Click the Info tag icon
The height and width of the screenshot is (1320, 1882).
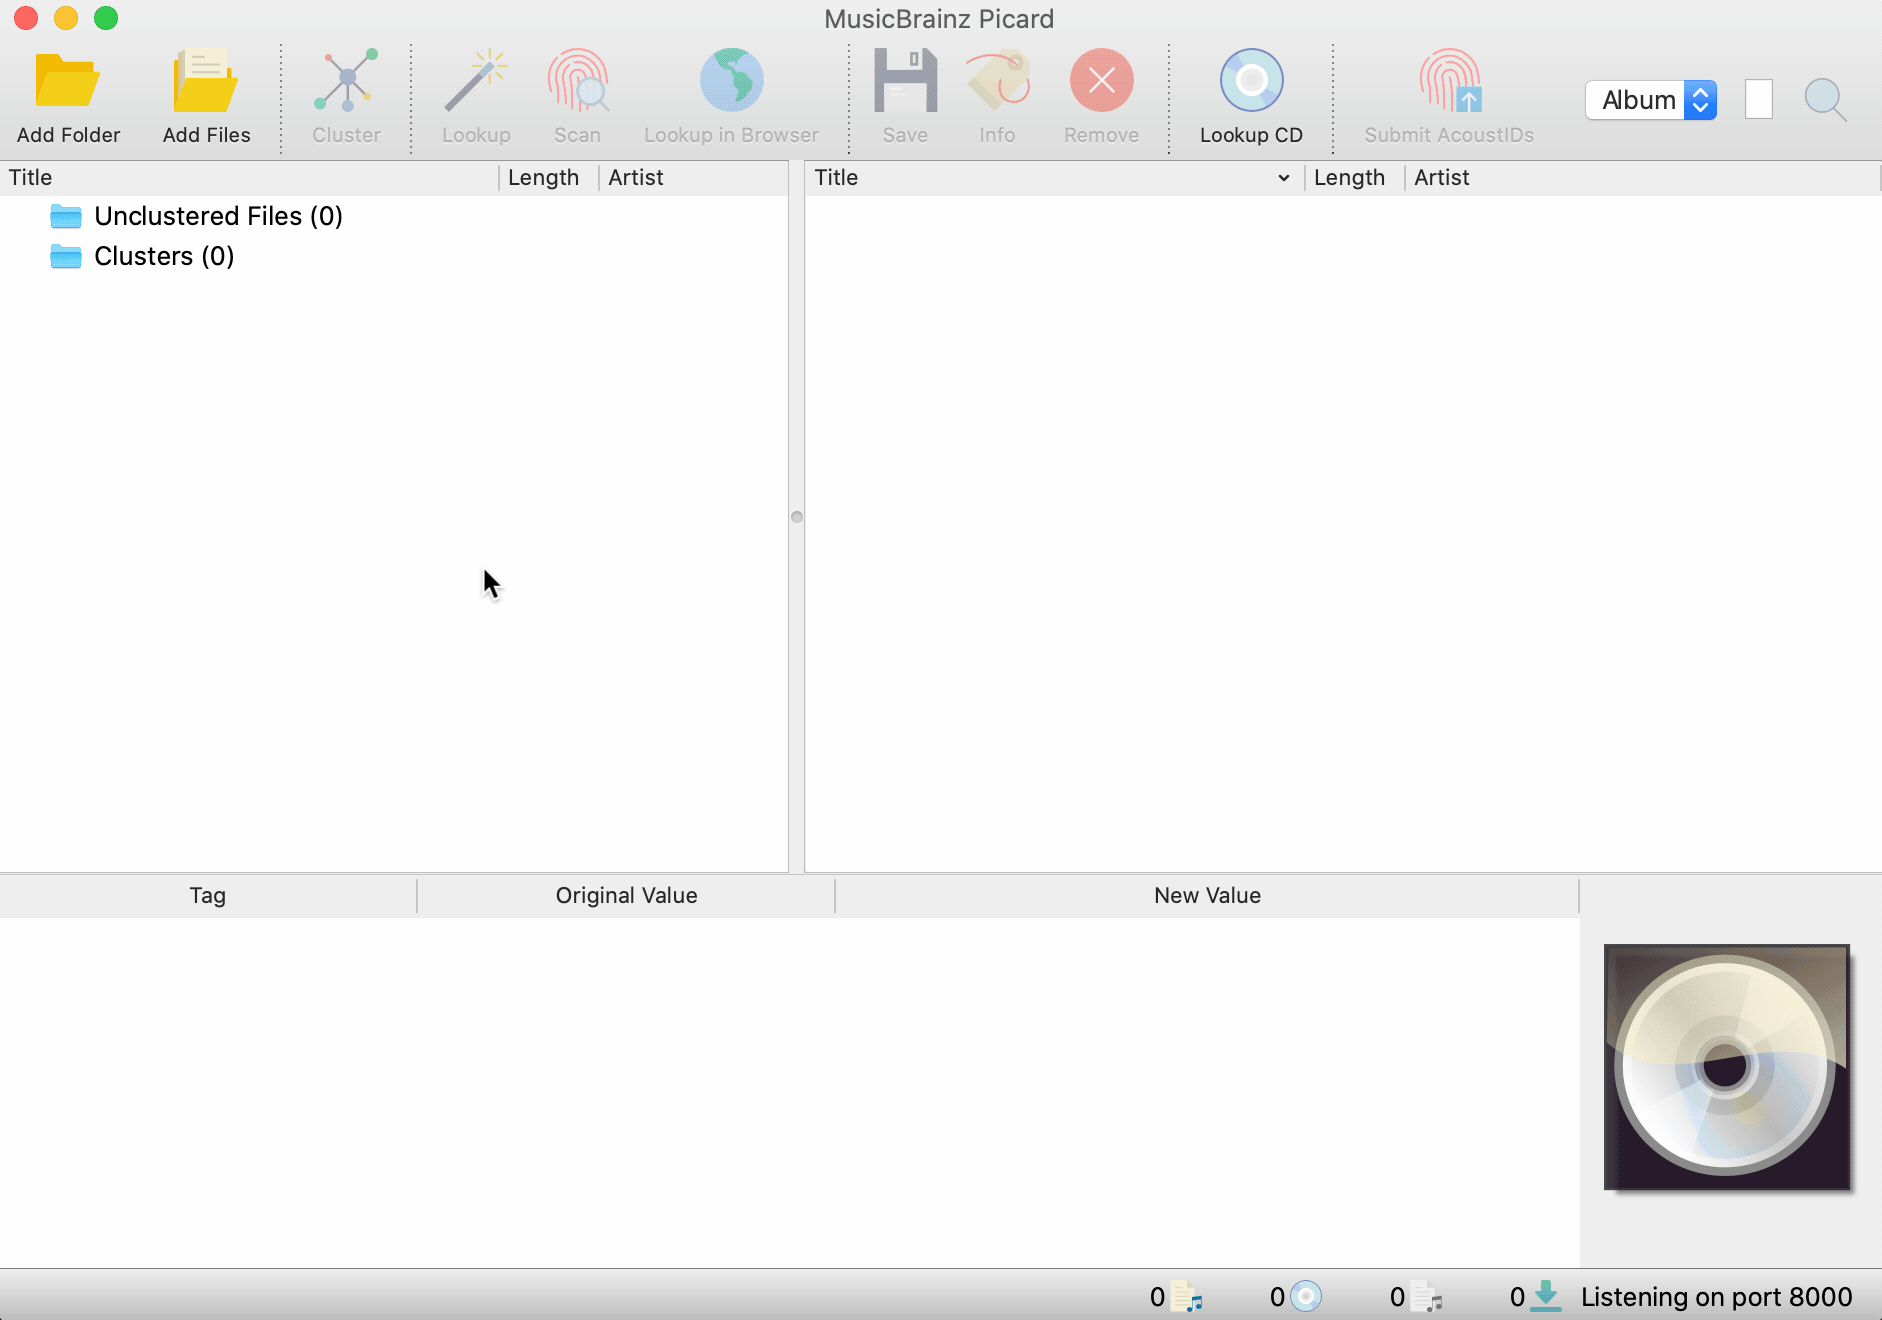pos(997,82)
